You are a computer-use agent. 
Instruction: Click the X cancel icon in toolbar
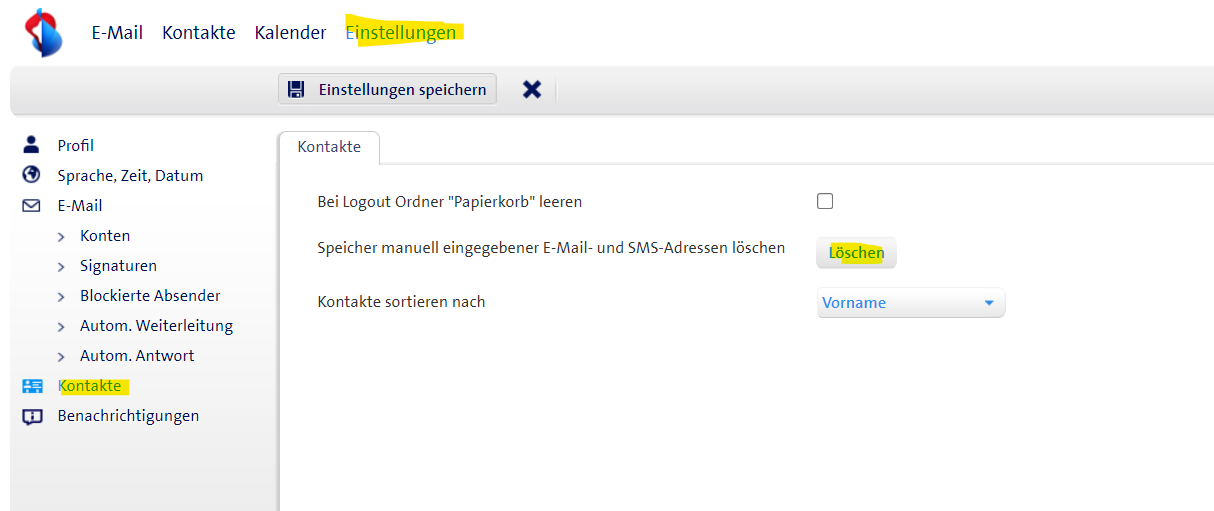[x=532, y=90]
